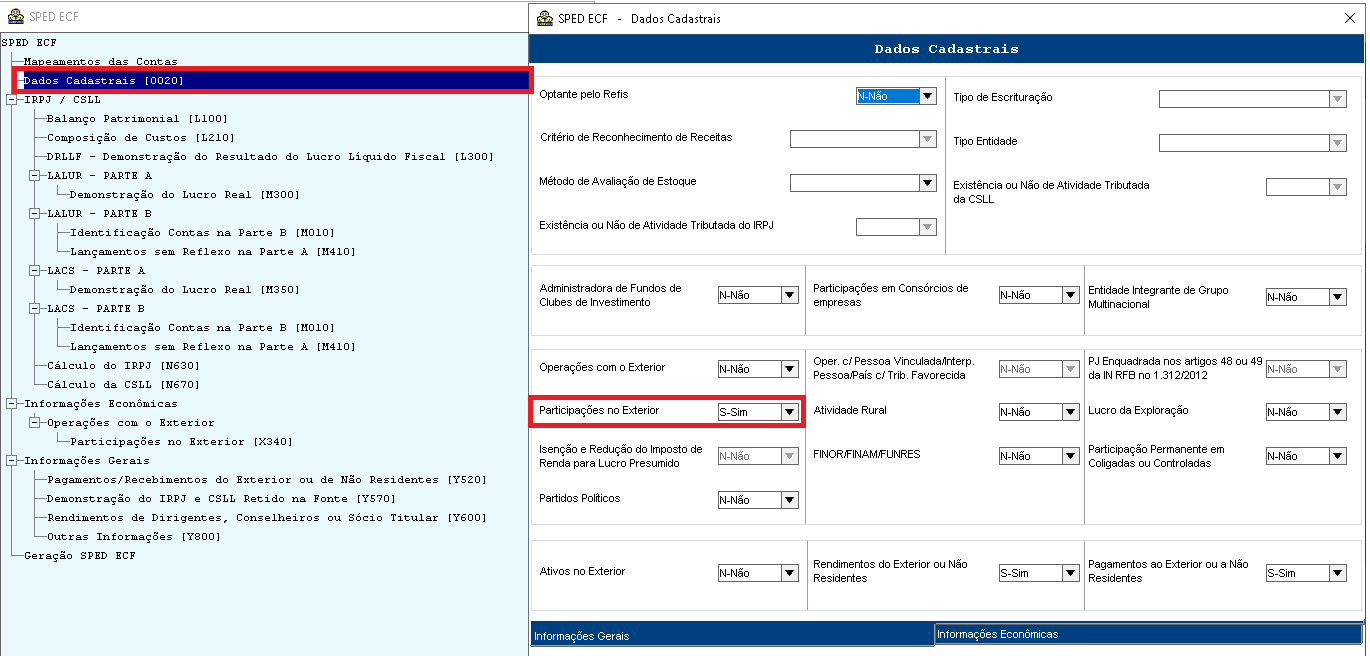Select Demonstração do Lucro Real [M350]

pyautogui.click(x=184, y=290)
